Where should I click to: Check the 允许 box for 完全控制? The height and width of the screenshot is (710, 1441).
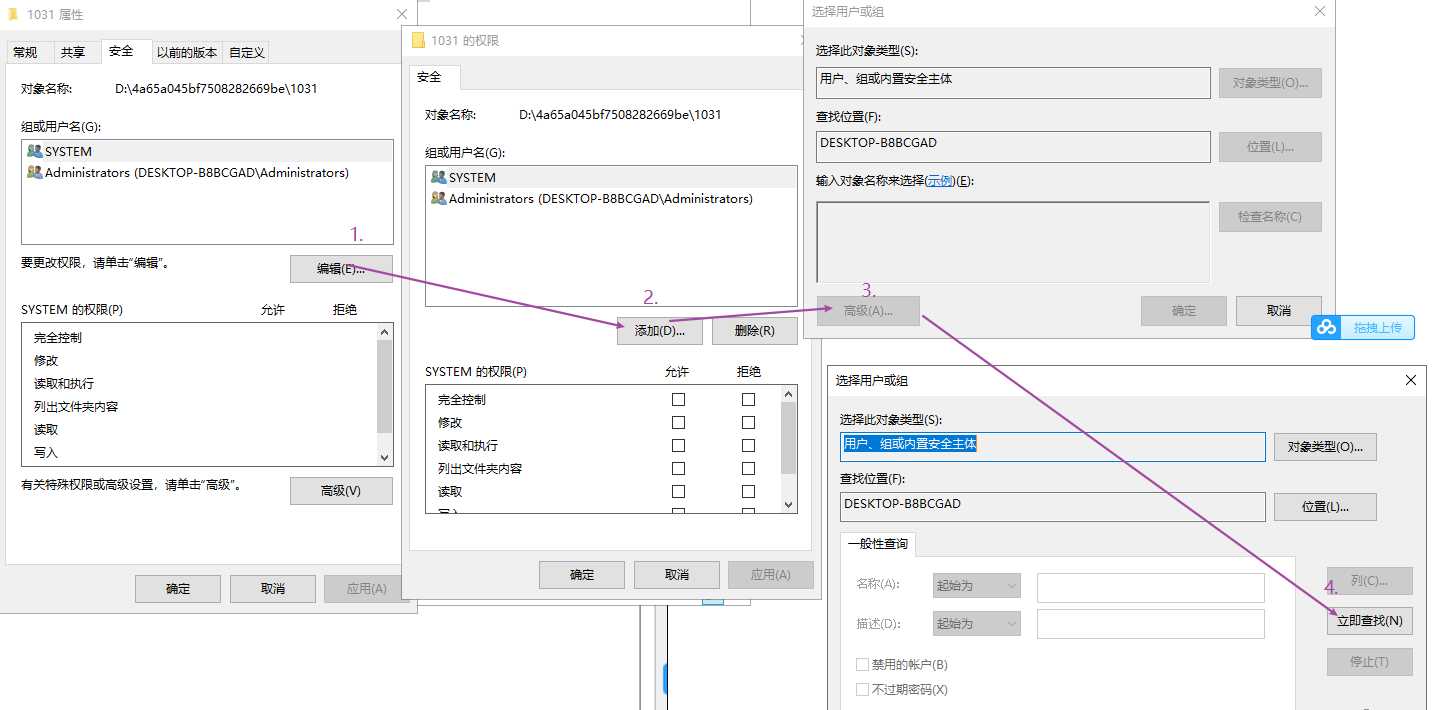point(678,399)
